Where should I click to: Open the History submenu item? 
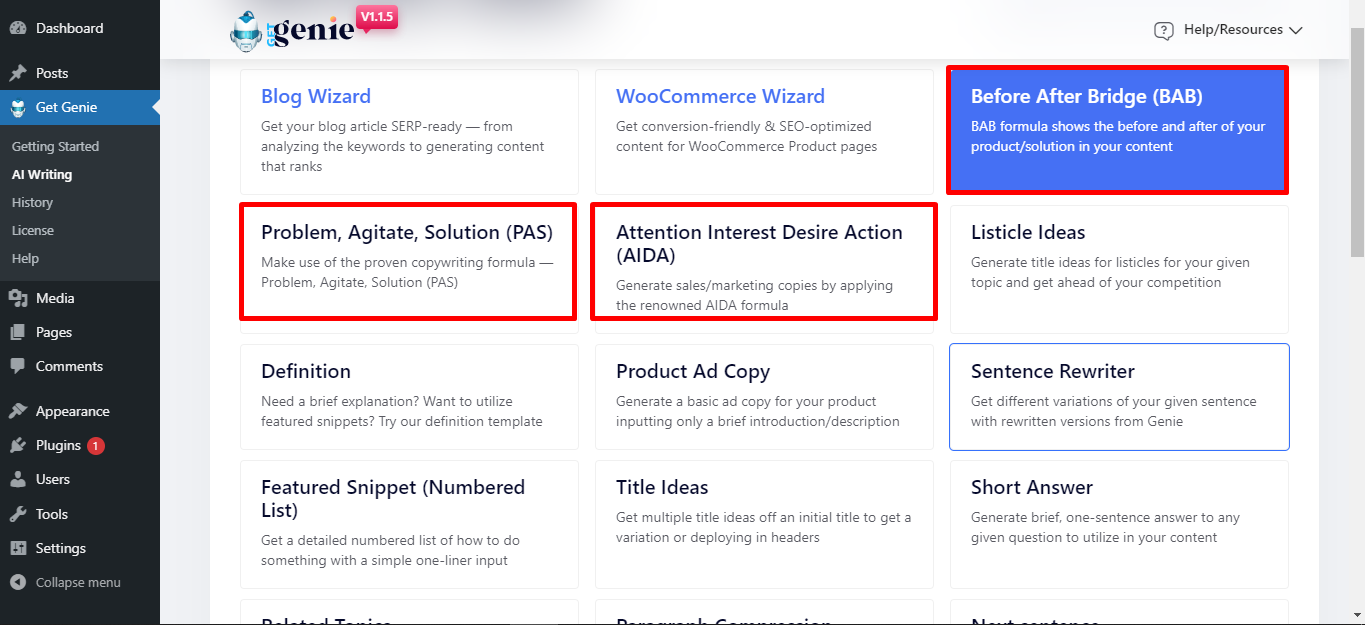(x=32, y=202)
